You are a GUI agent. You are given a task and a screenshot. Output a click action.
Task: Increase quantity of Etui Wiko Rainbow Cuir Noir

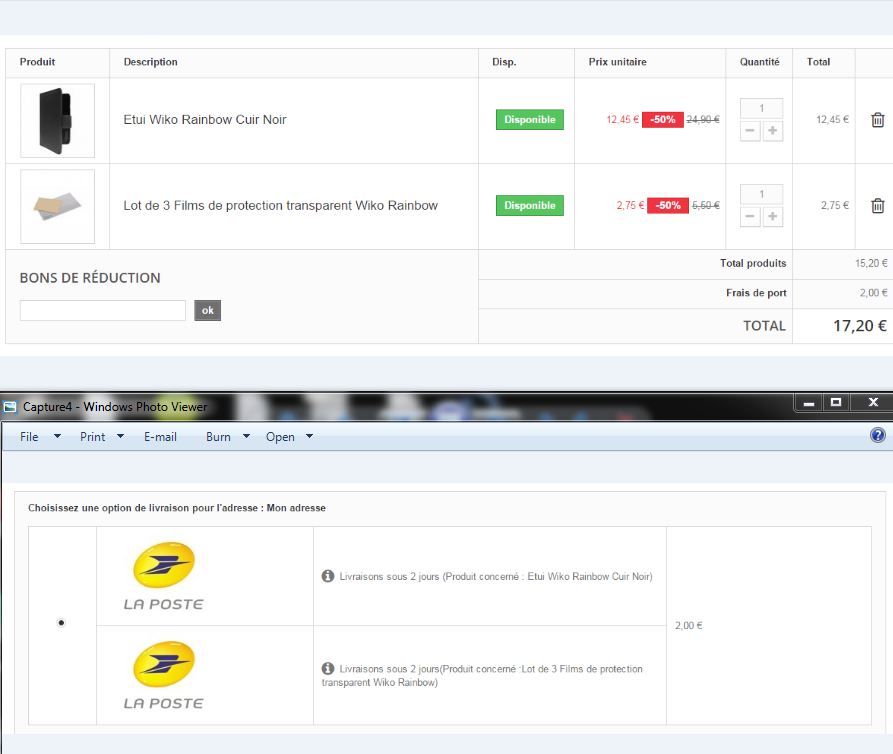772,131
